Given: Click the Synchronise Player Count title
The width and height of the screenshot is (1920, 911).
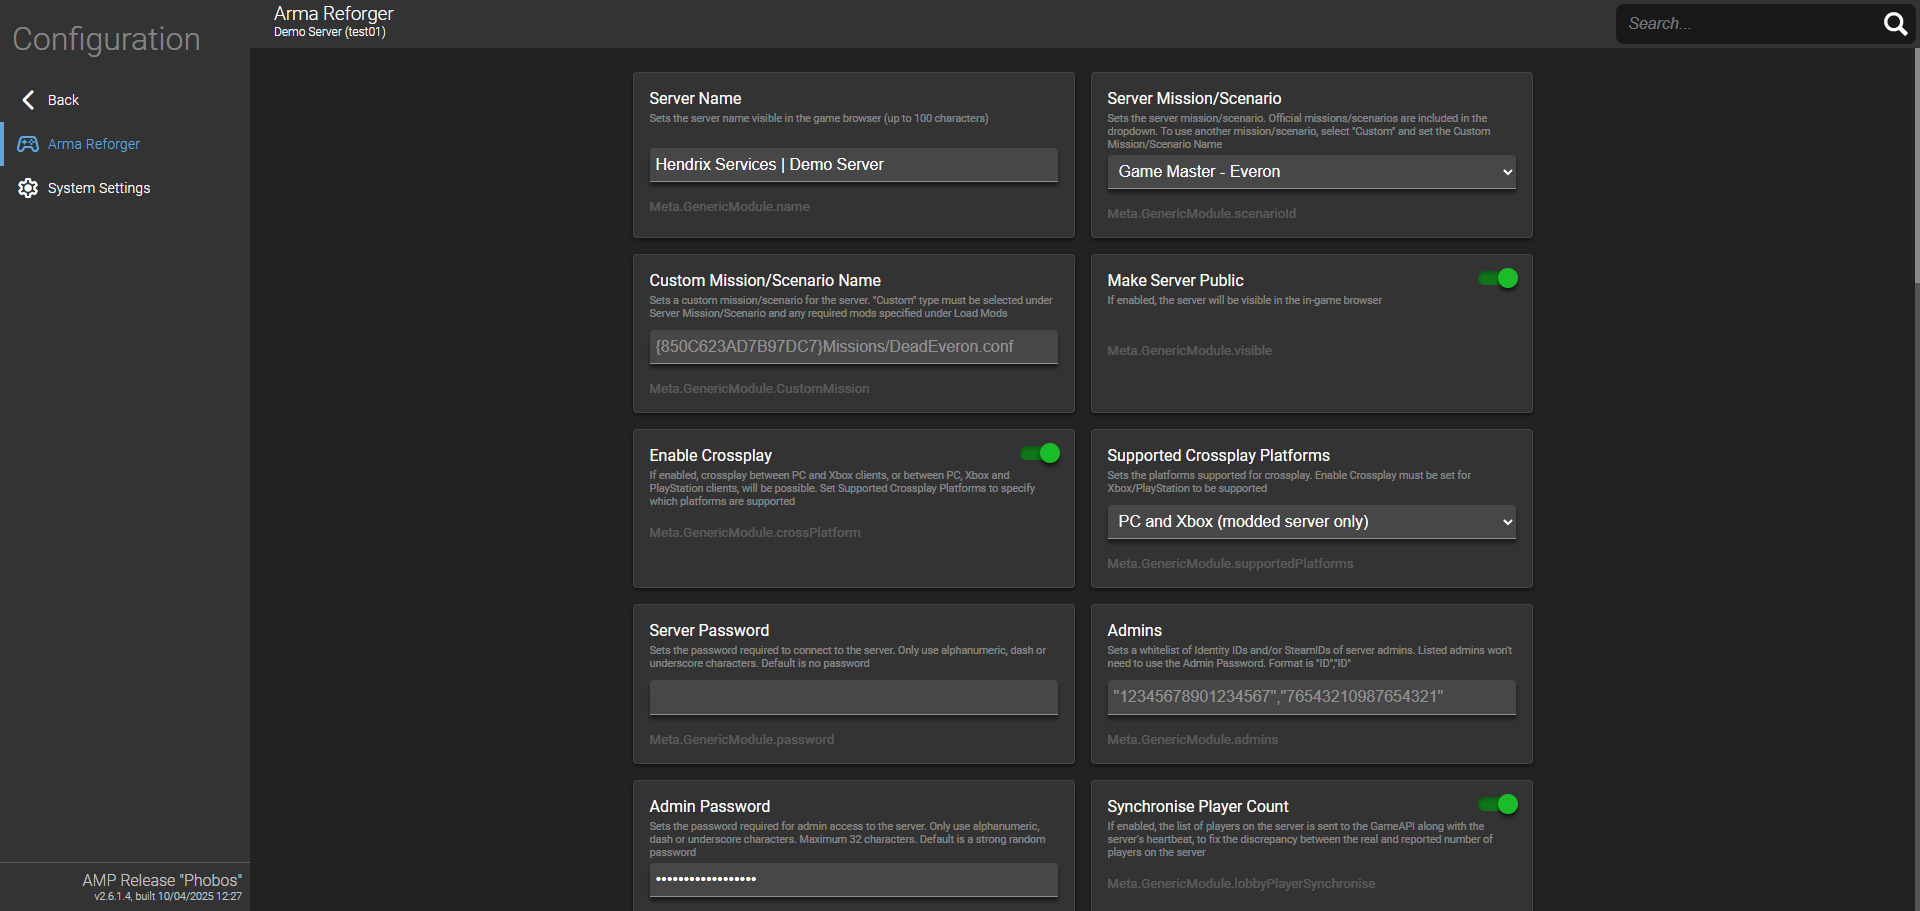Looking at the screenshot, I should click(1197, 807).
